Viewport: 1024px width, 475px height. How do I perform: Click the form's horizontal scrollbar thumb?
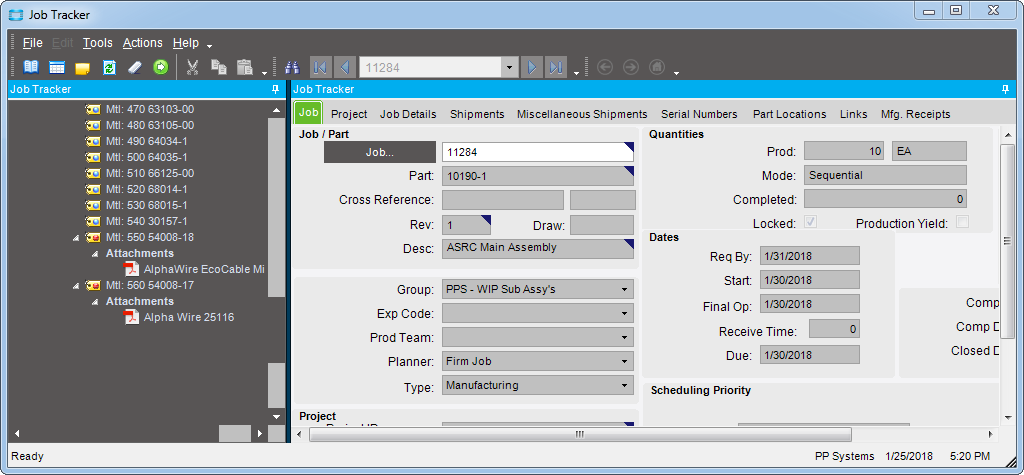pos(578,434)
